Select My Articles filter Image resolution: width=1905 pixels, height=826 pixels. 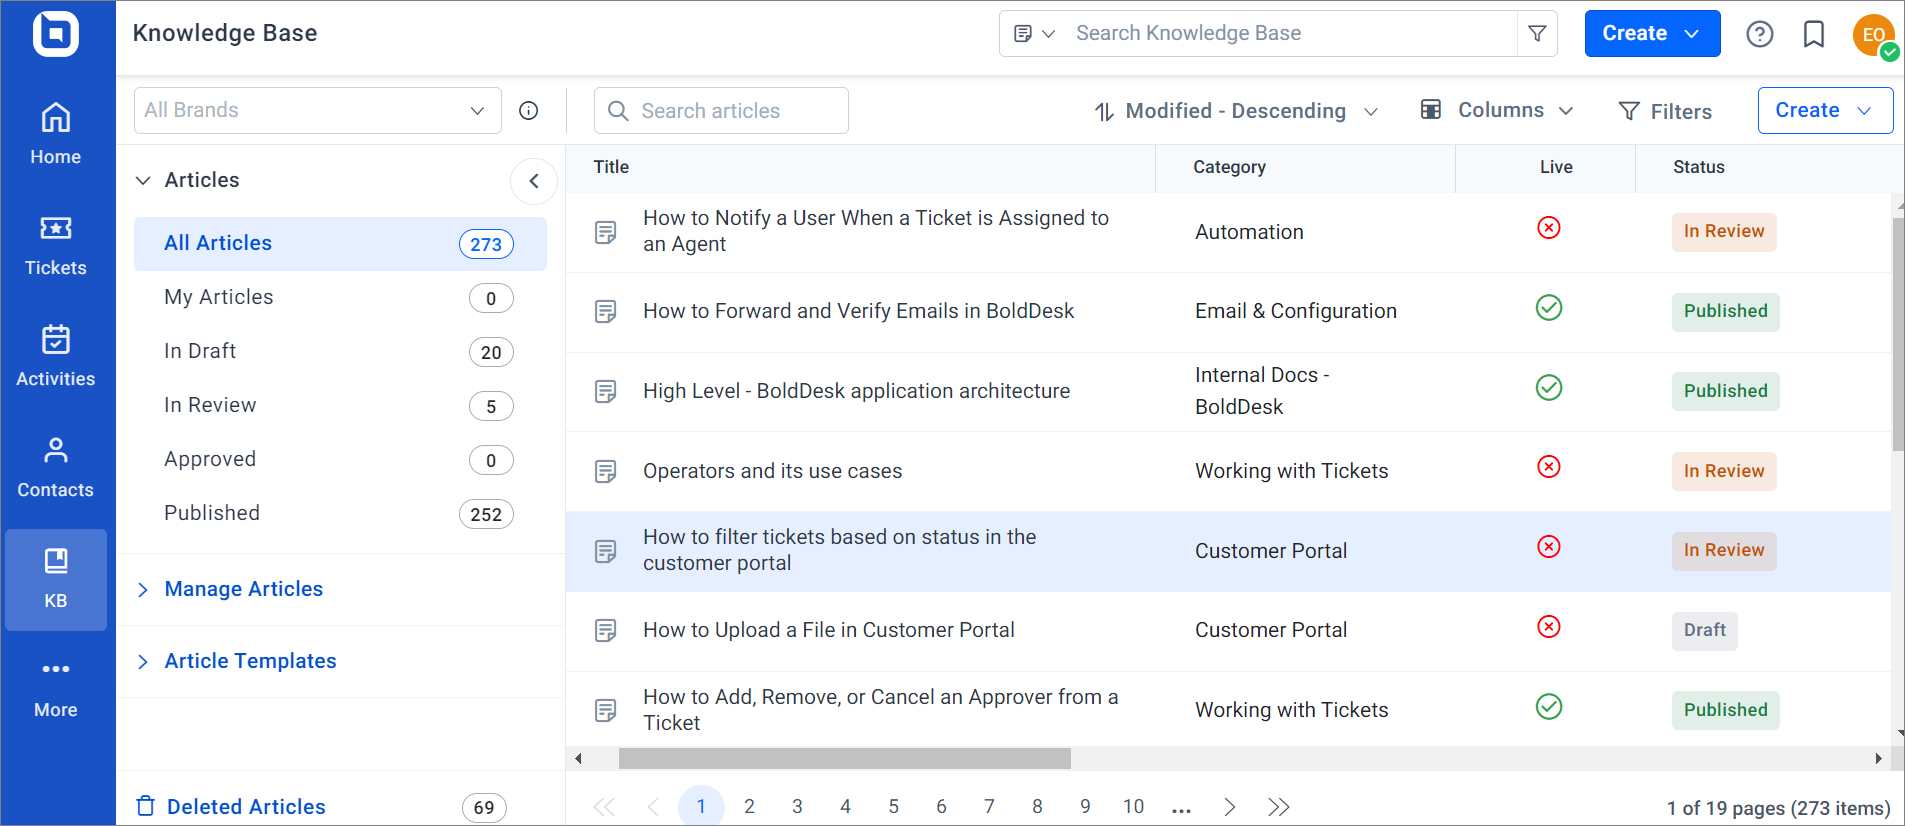click(340, 298)
